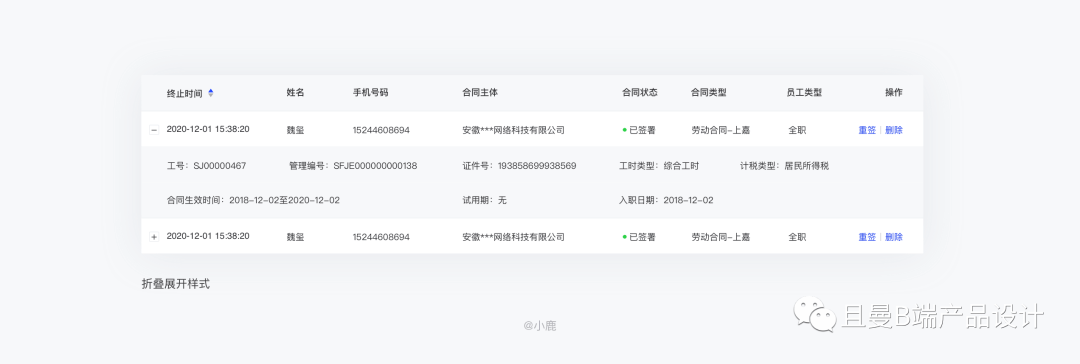
Task: Click 删除 in the collapsed row
Action: tap(894, 237)
